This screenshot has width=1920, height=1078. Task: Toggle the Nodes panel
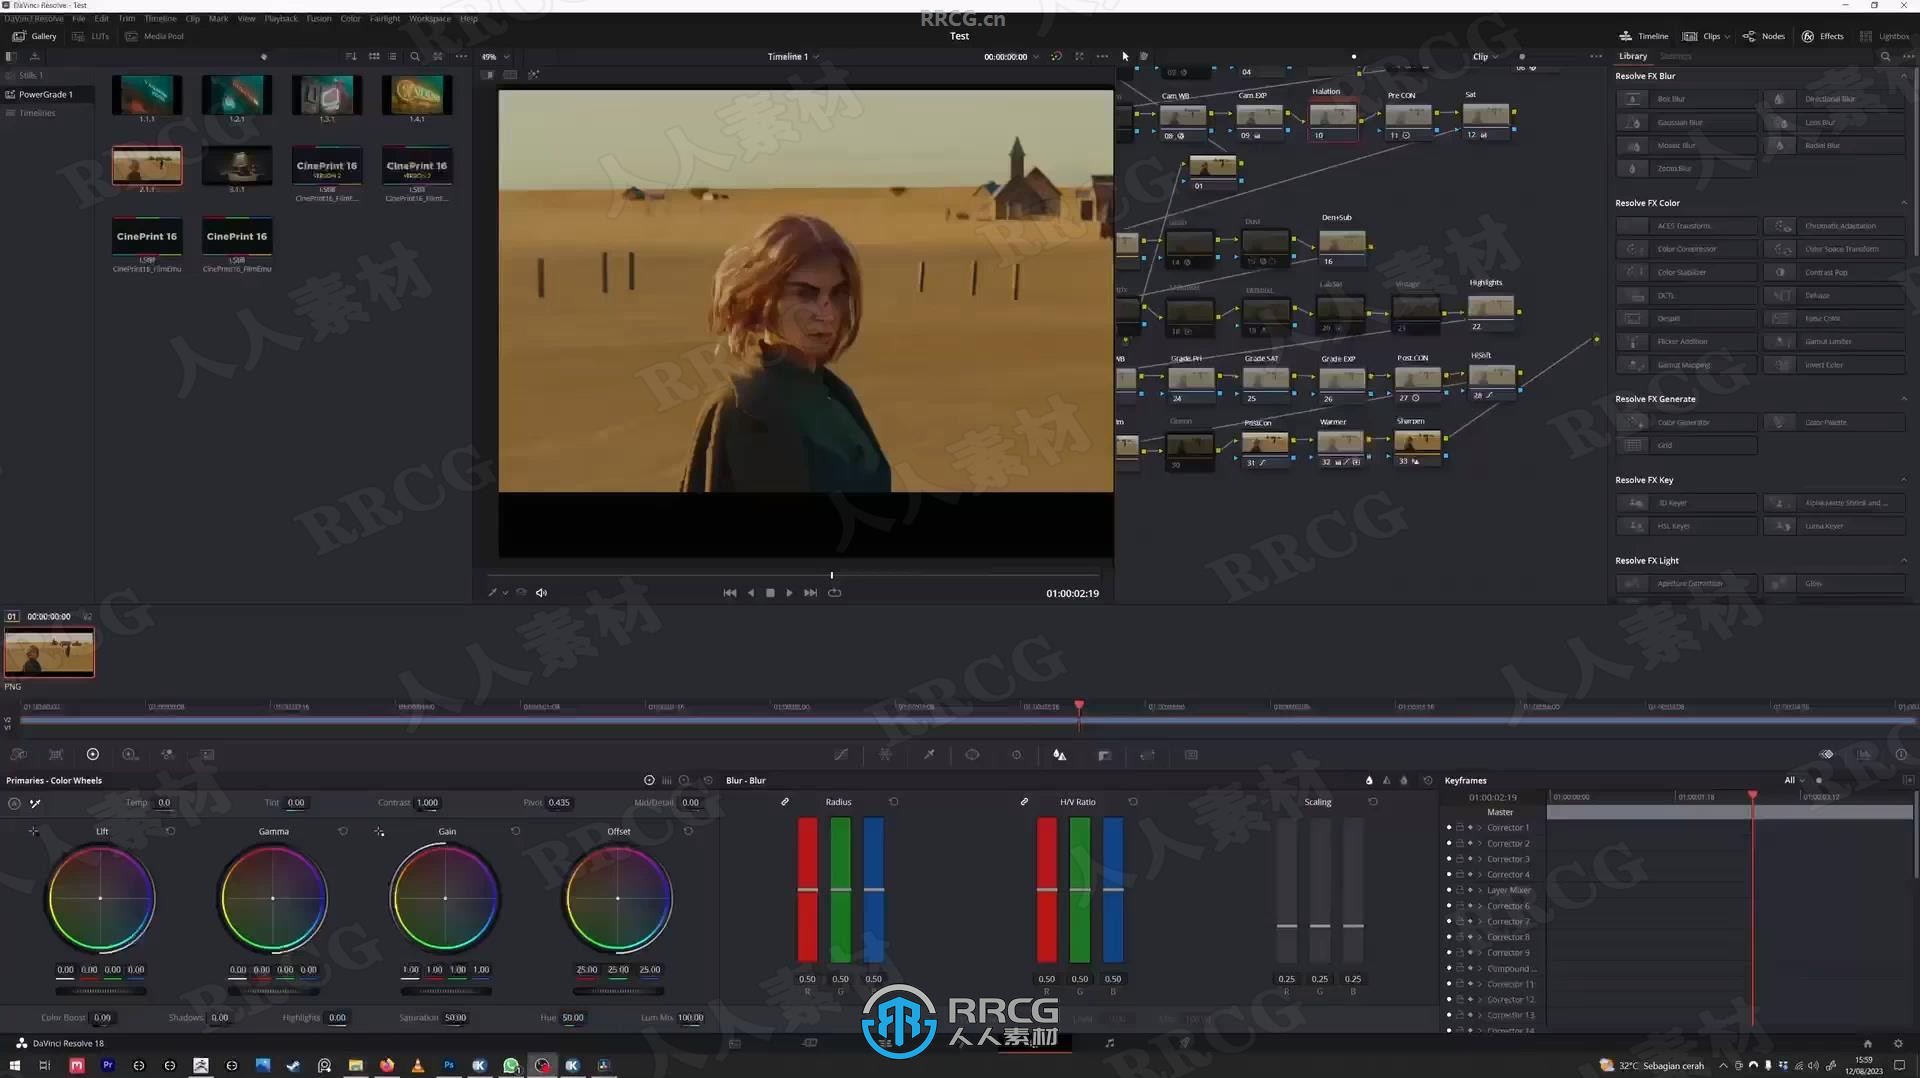1764,36
